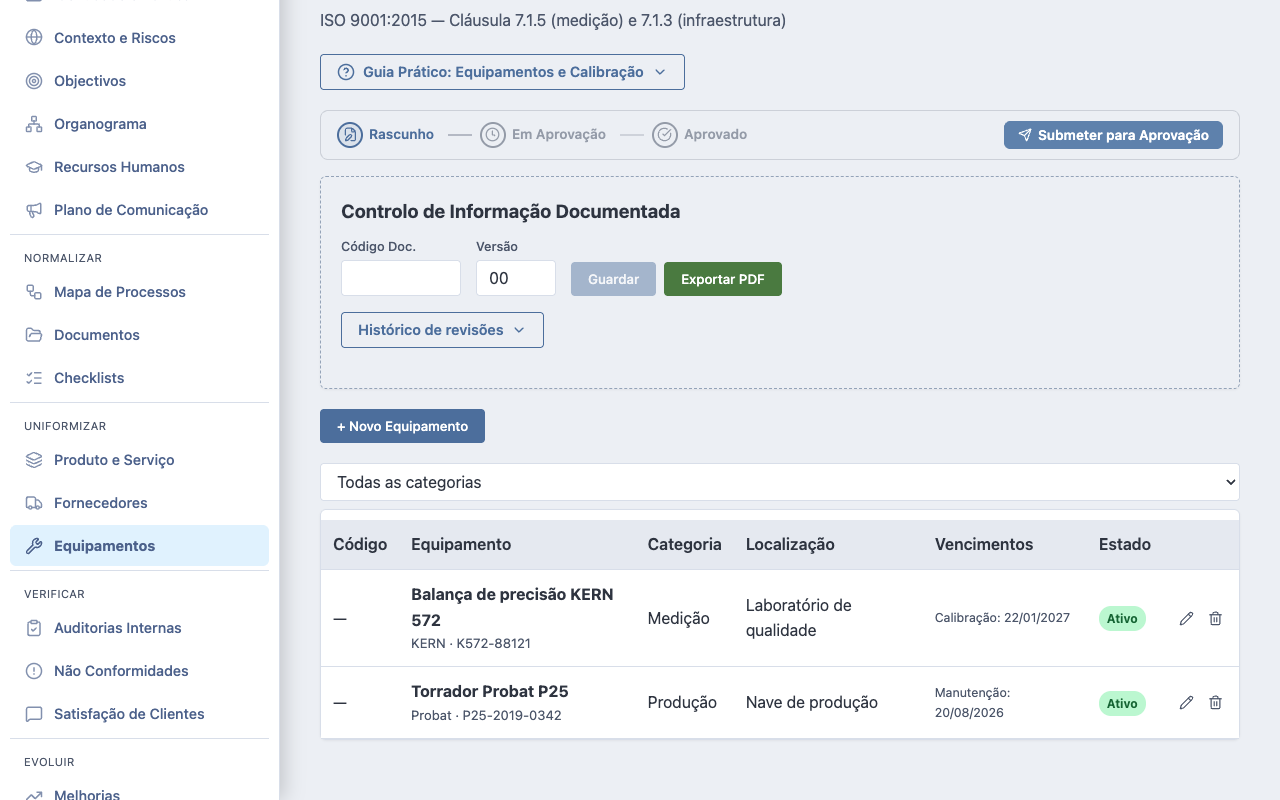Click the Equipamento column header
Viewport: 1280px width, 800px height.
click(x=461, y=545)
